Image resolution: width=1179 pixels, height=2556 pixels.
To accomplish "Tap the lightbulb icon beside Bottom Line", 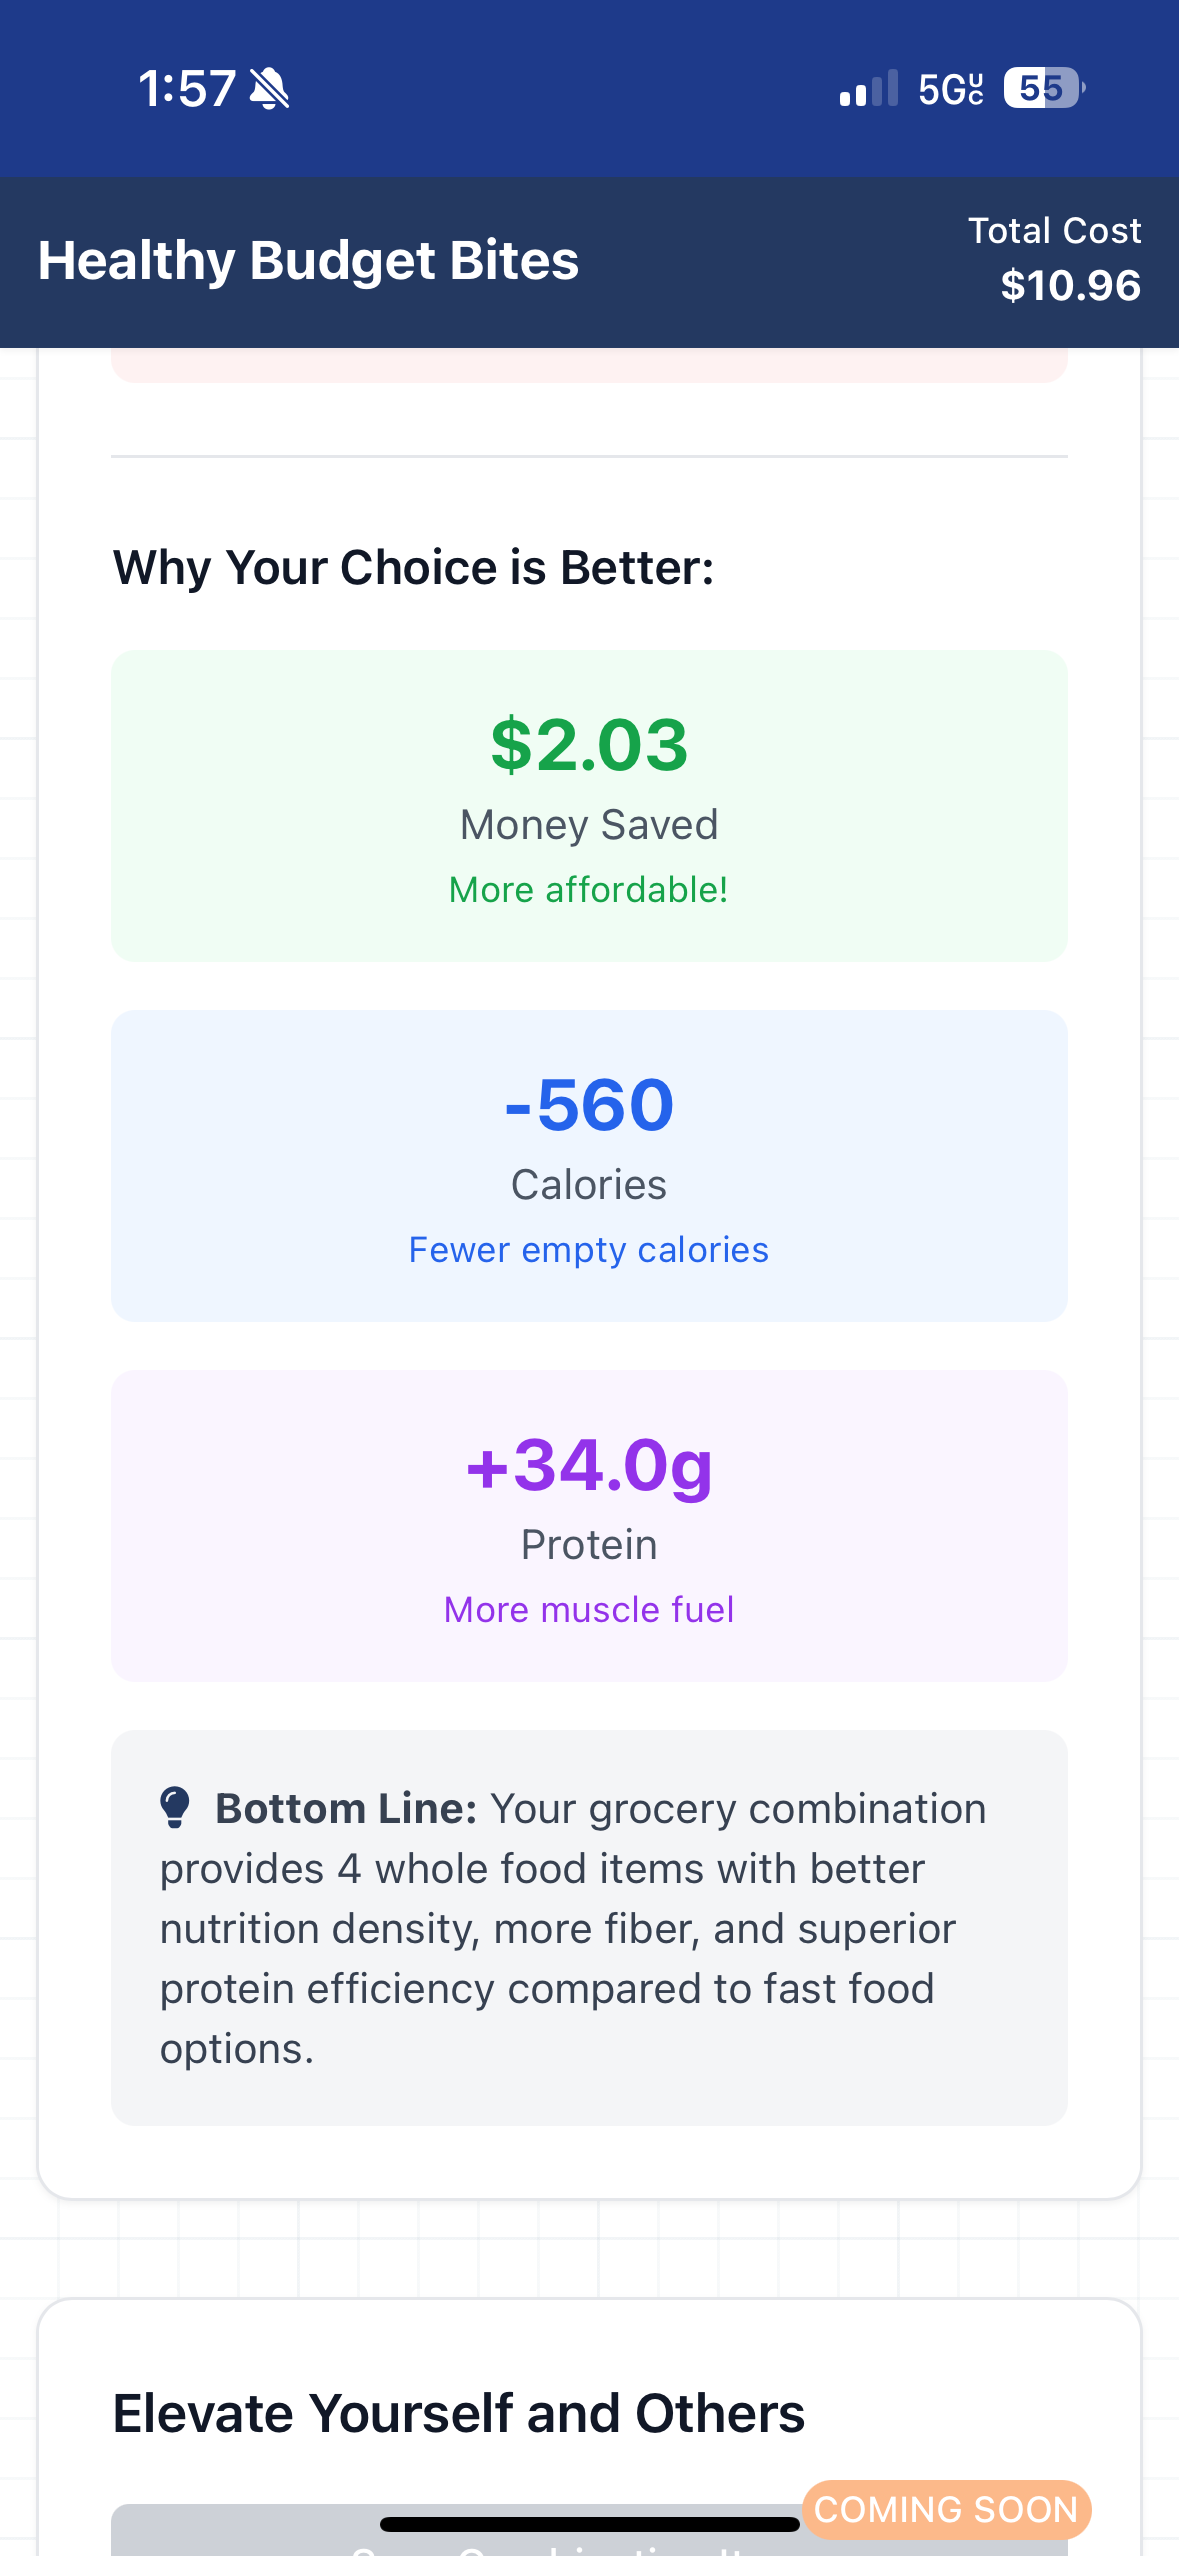I will point(175,1808).
